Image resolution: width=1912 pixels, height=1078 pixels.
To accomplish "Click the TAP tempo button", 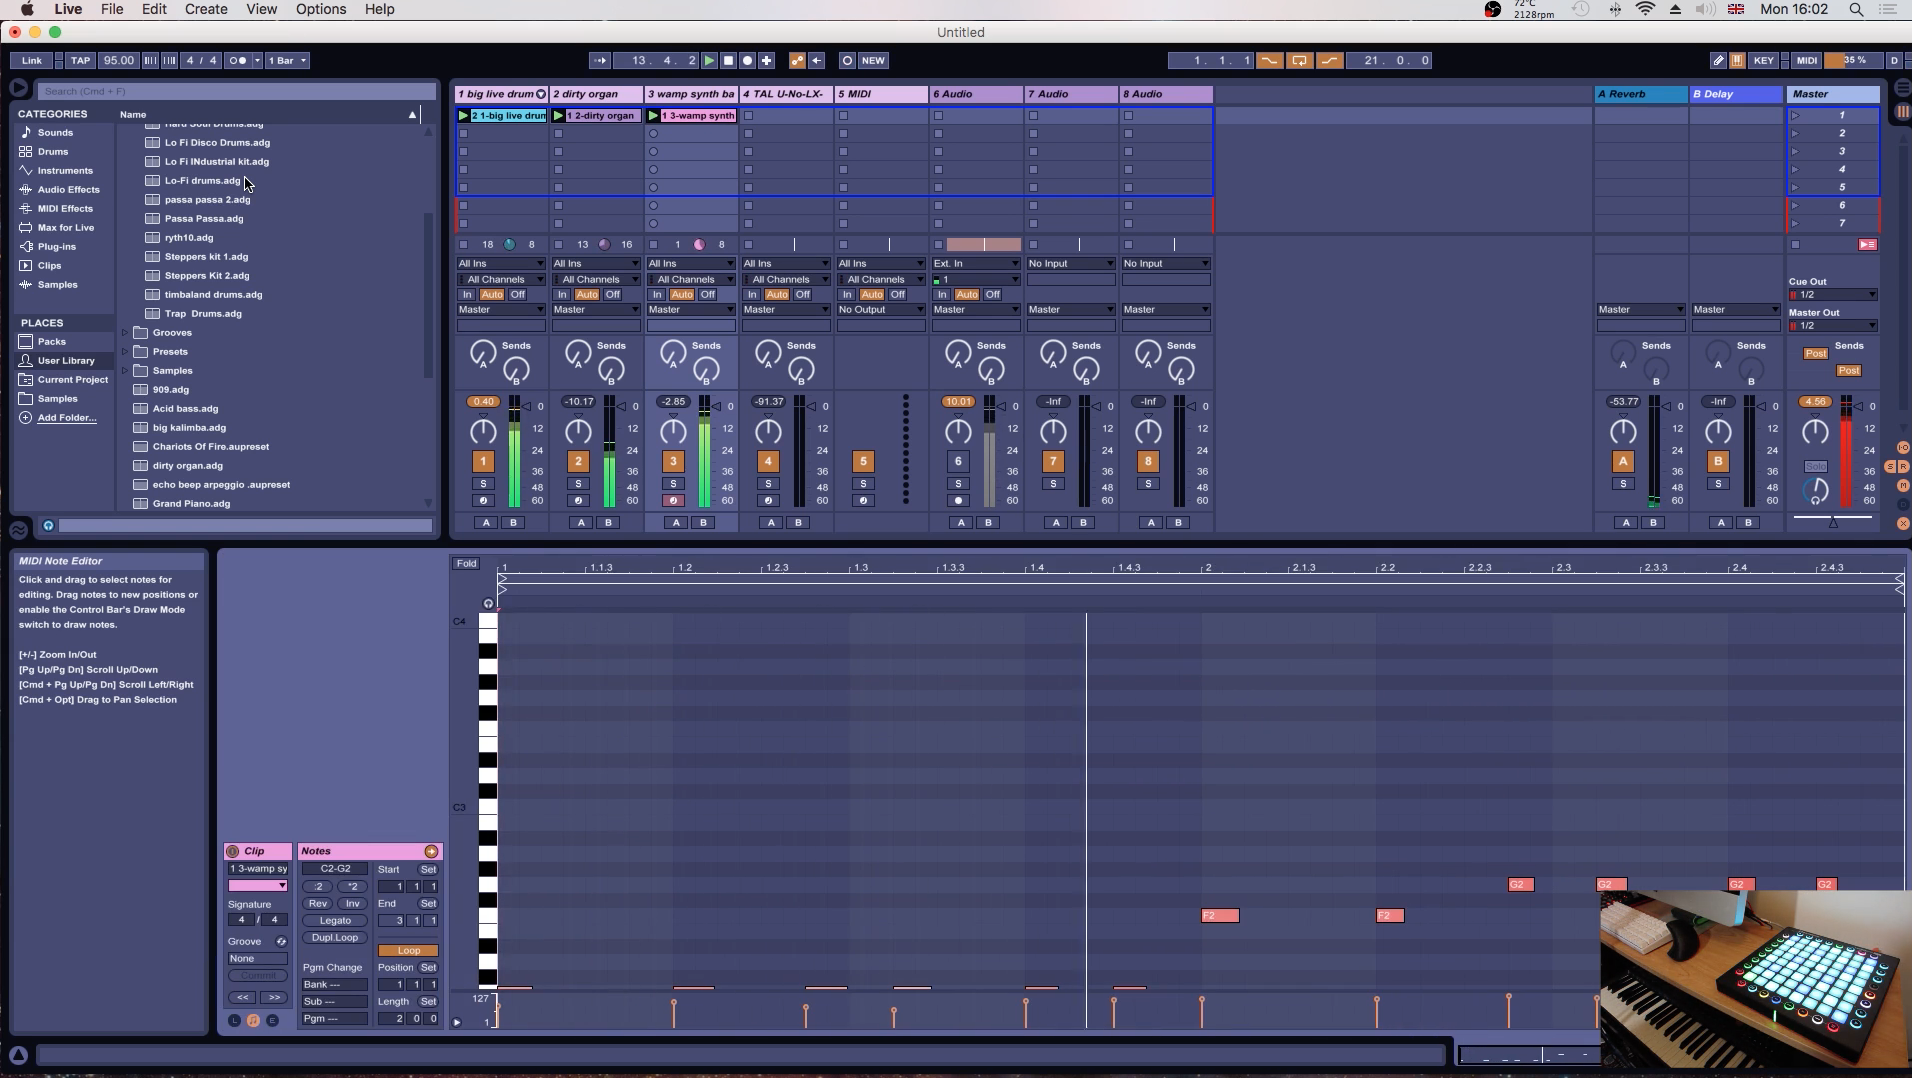I will point(81,60).
